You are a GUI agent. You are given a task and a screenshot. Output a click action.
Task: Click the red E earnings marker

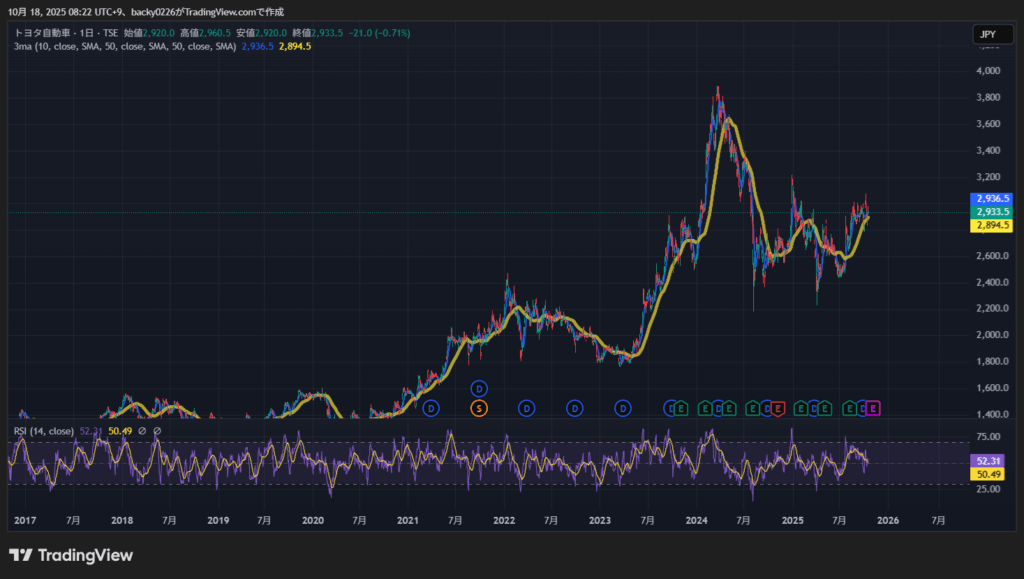[778, 408]
